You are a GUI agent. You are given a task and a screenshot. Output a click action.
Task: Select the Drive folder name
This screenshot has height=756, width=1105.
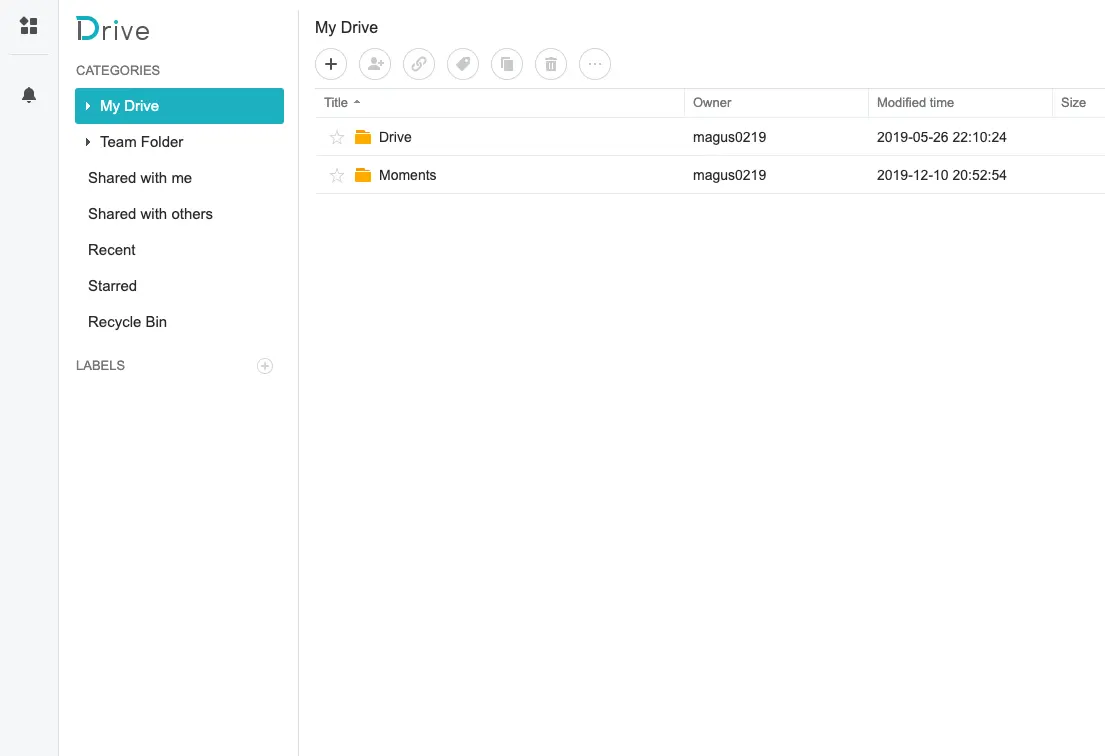(x=395, y=137)
